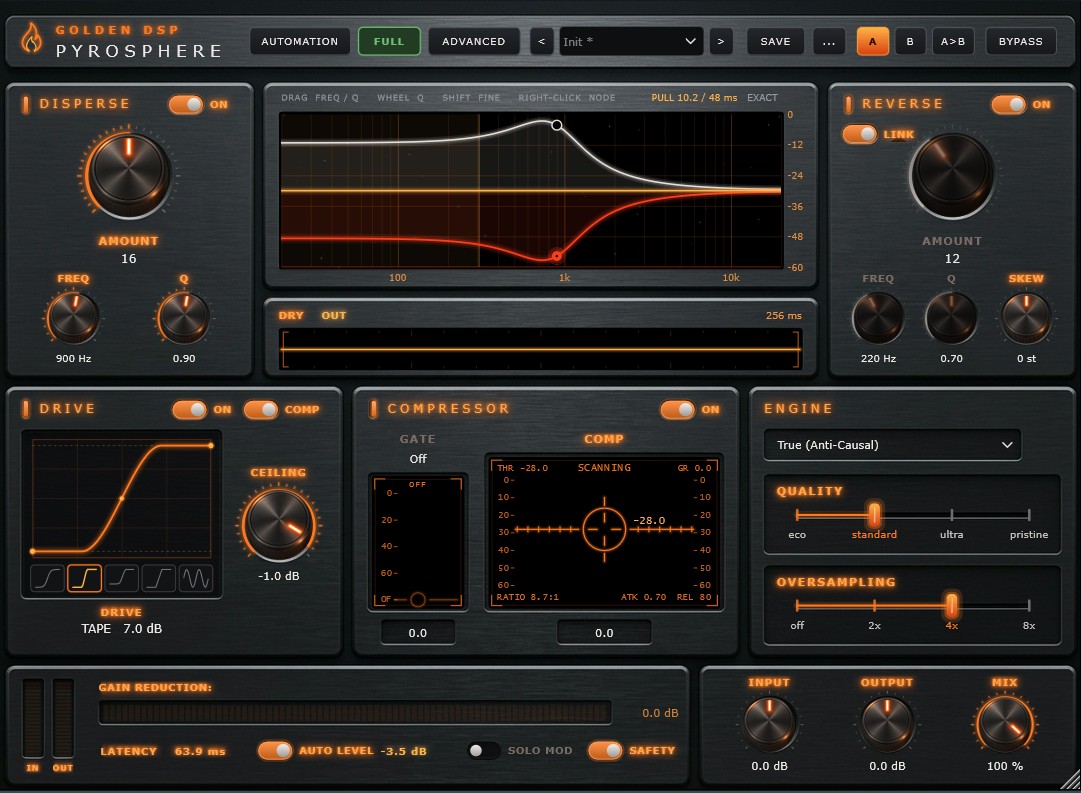Toggle the Reverse ON switch

click(x=1009, y=104)
